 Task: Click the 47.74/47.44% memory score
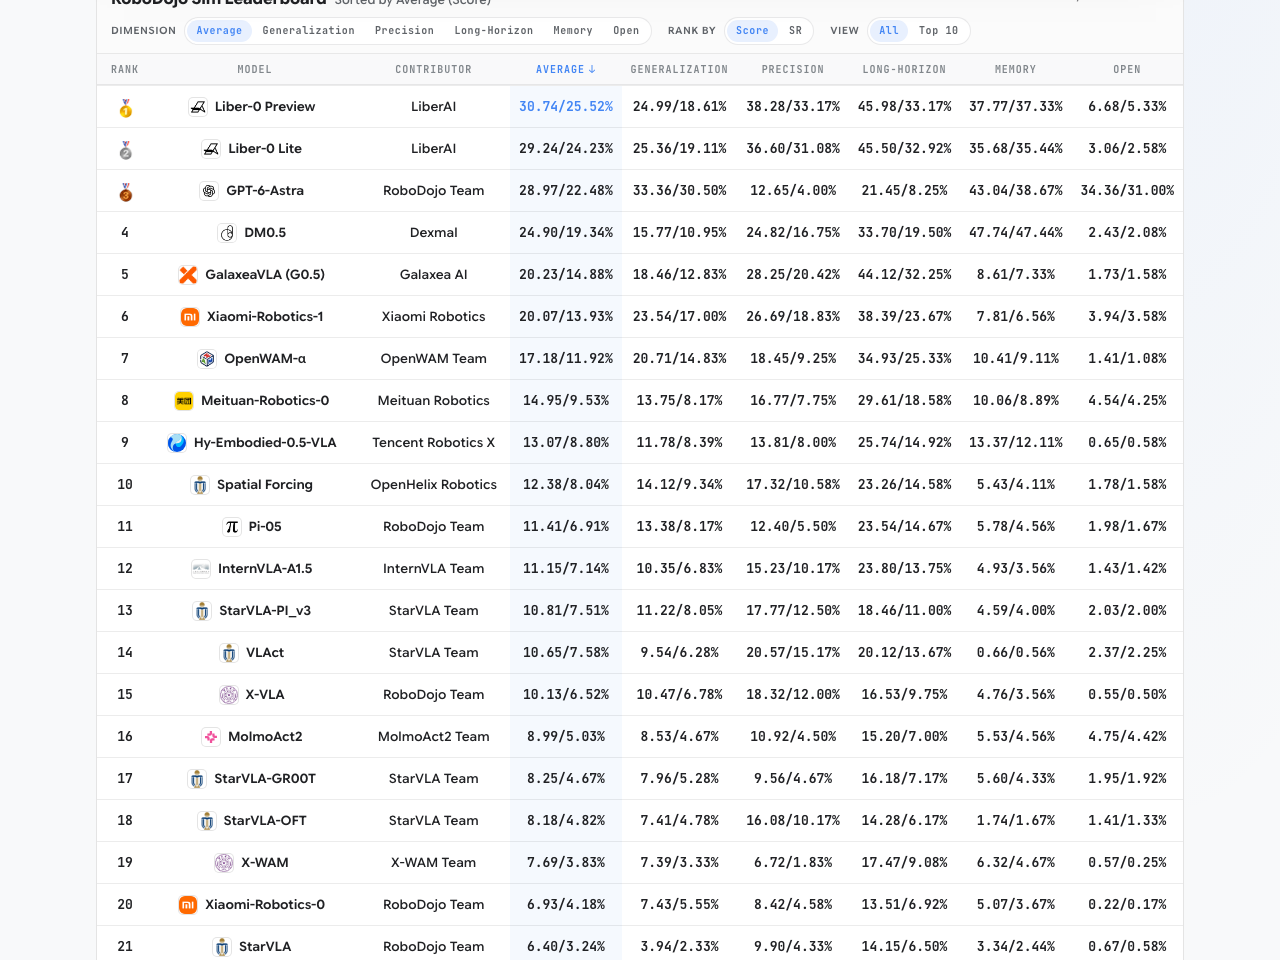pyautogui.click(x=1015, y=233)
